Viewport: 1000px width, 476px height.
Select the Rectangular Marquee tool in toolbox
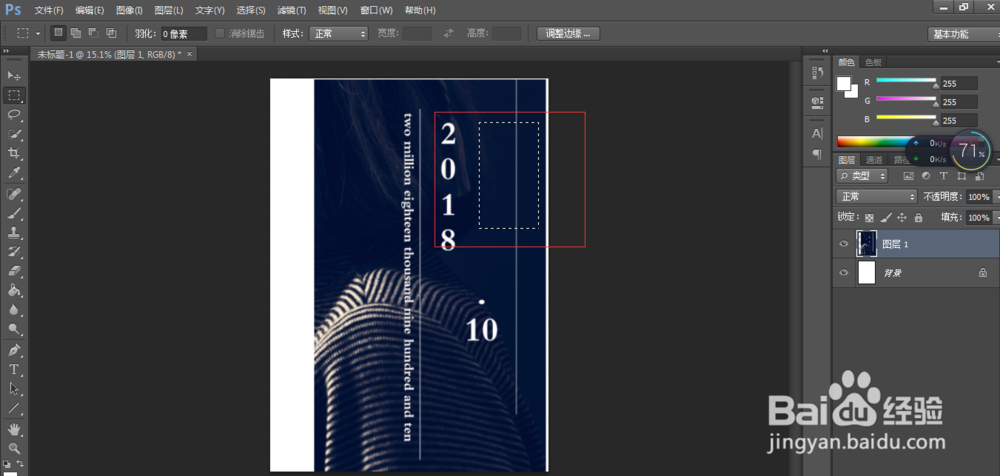click(x=14, y=95)
